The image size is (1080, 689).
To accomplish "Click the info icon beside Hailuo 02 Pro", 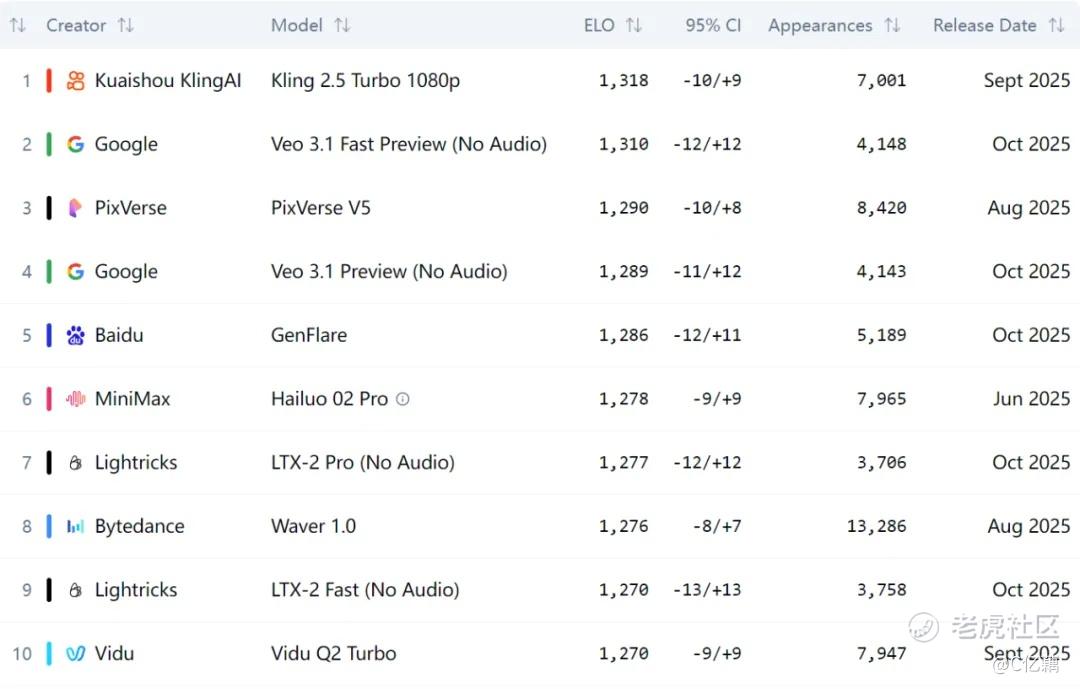I will [402, 399].
